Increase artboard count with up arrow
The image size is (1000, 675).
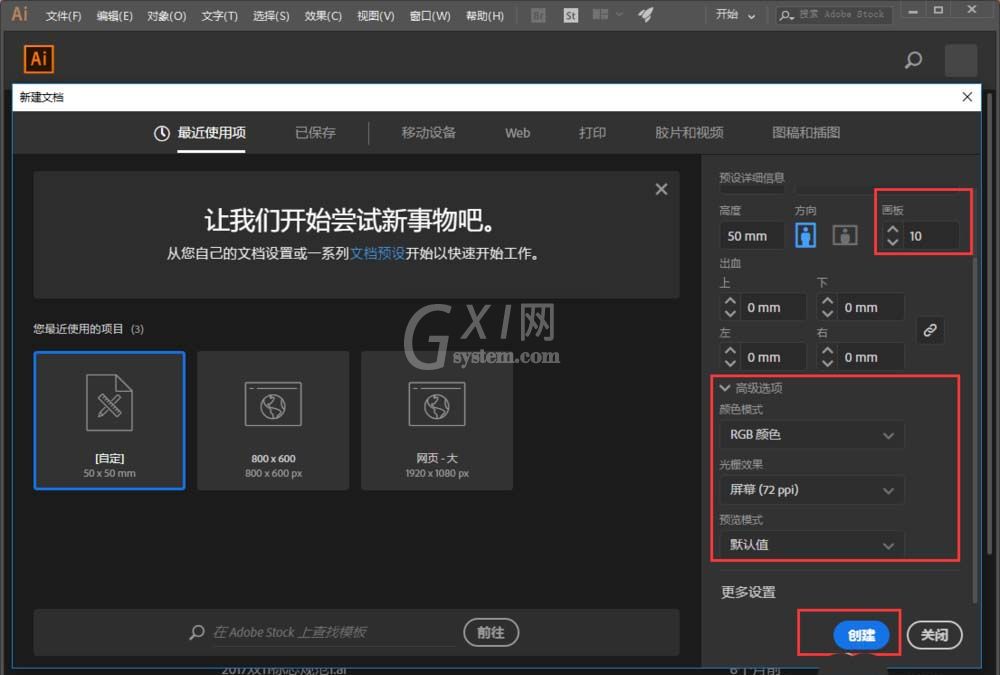[892, 230]
